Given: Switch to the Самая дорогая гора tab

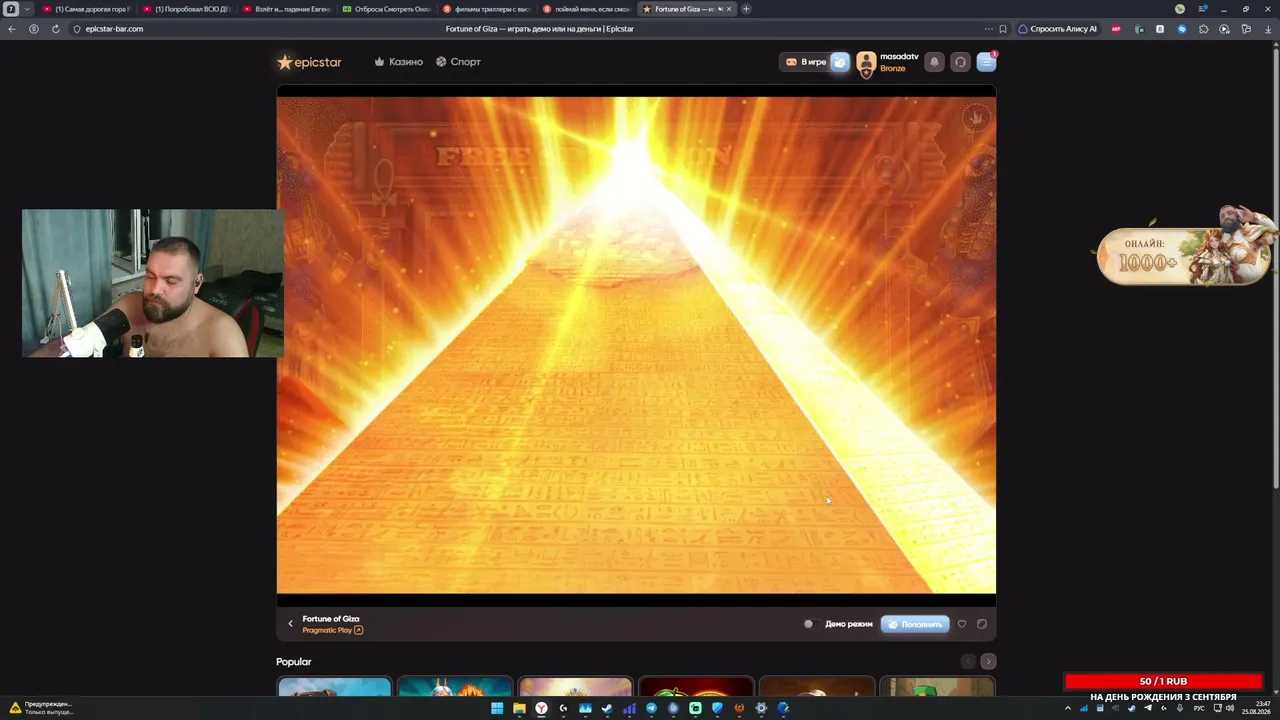Looking at the screenshot, I should tap(87, 9).
